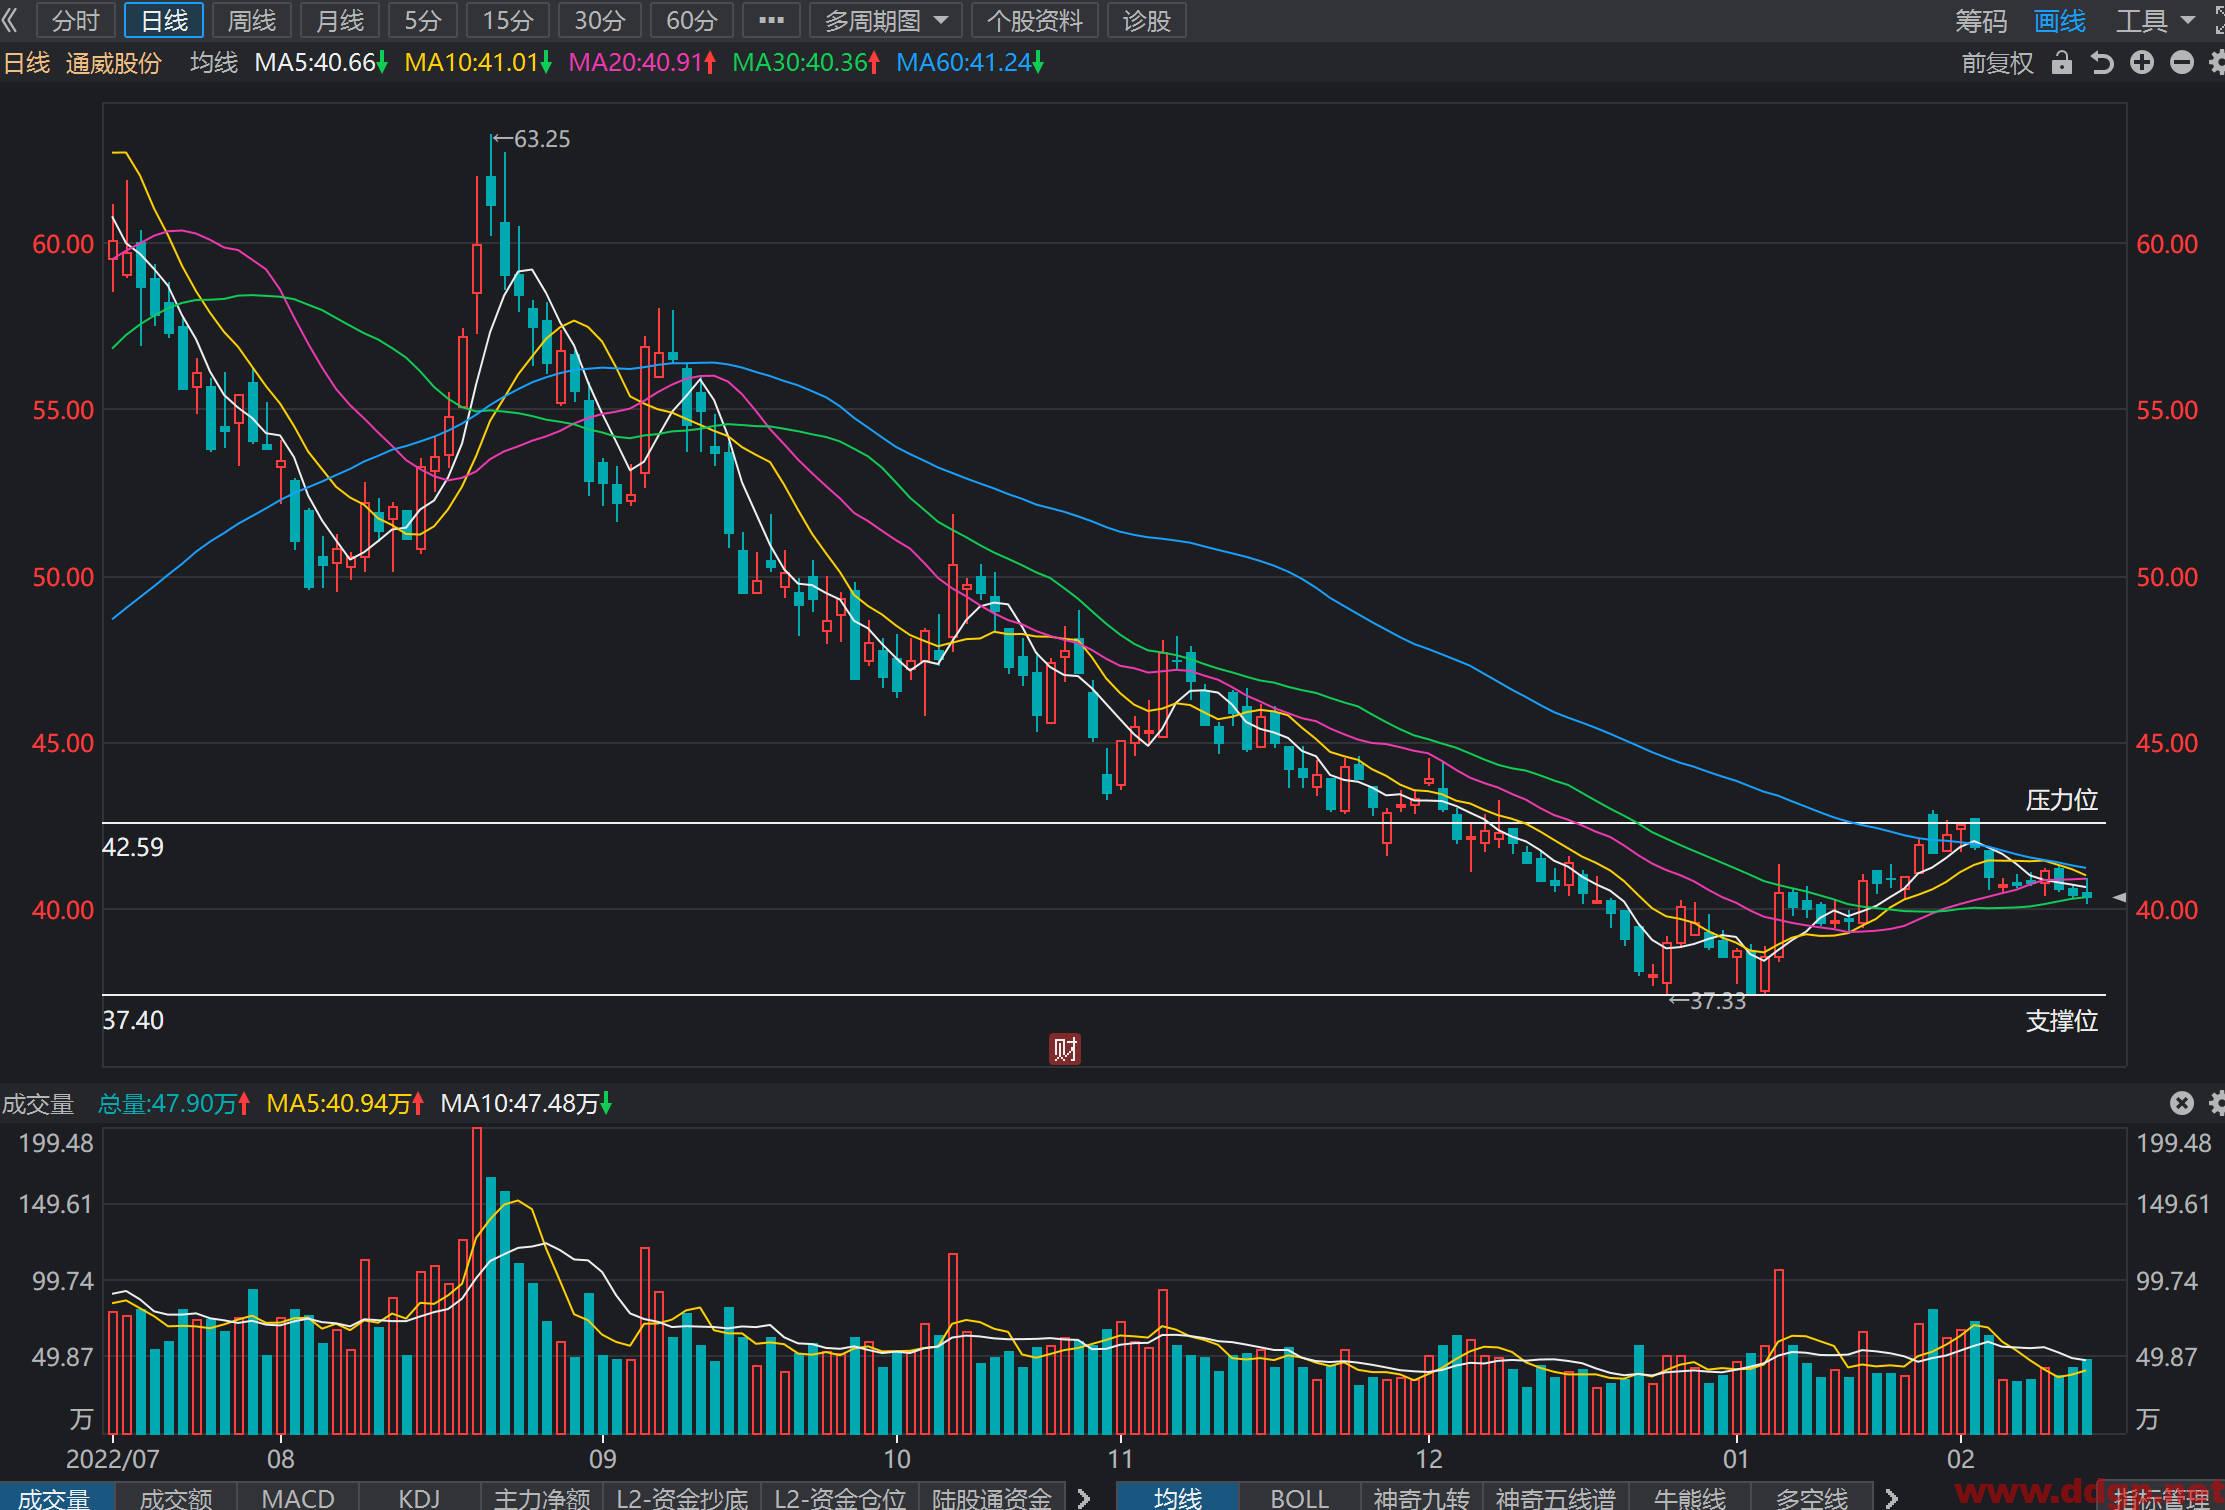The width and height of the screenshot is (2225, 1510).
Task: Switch to 30分 period
Action: 600,20
